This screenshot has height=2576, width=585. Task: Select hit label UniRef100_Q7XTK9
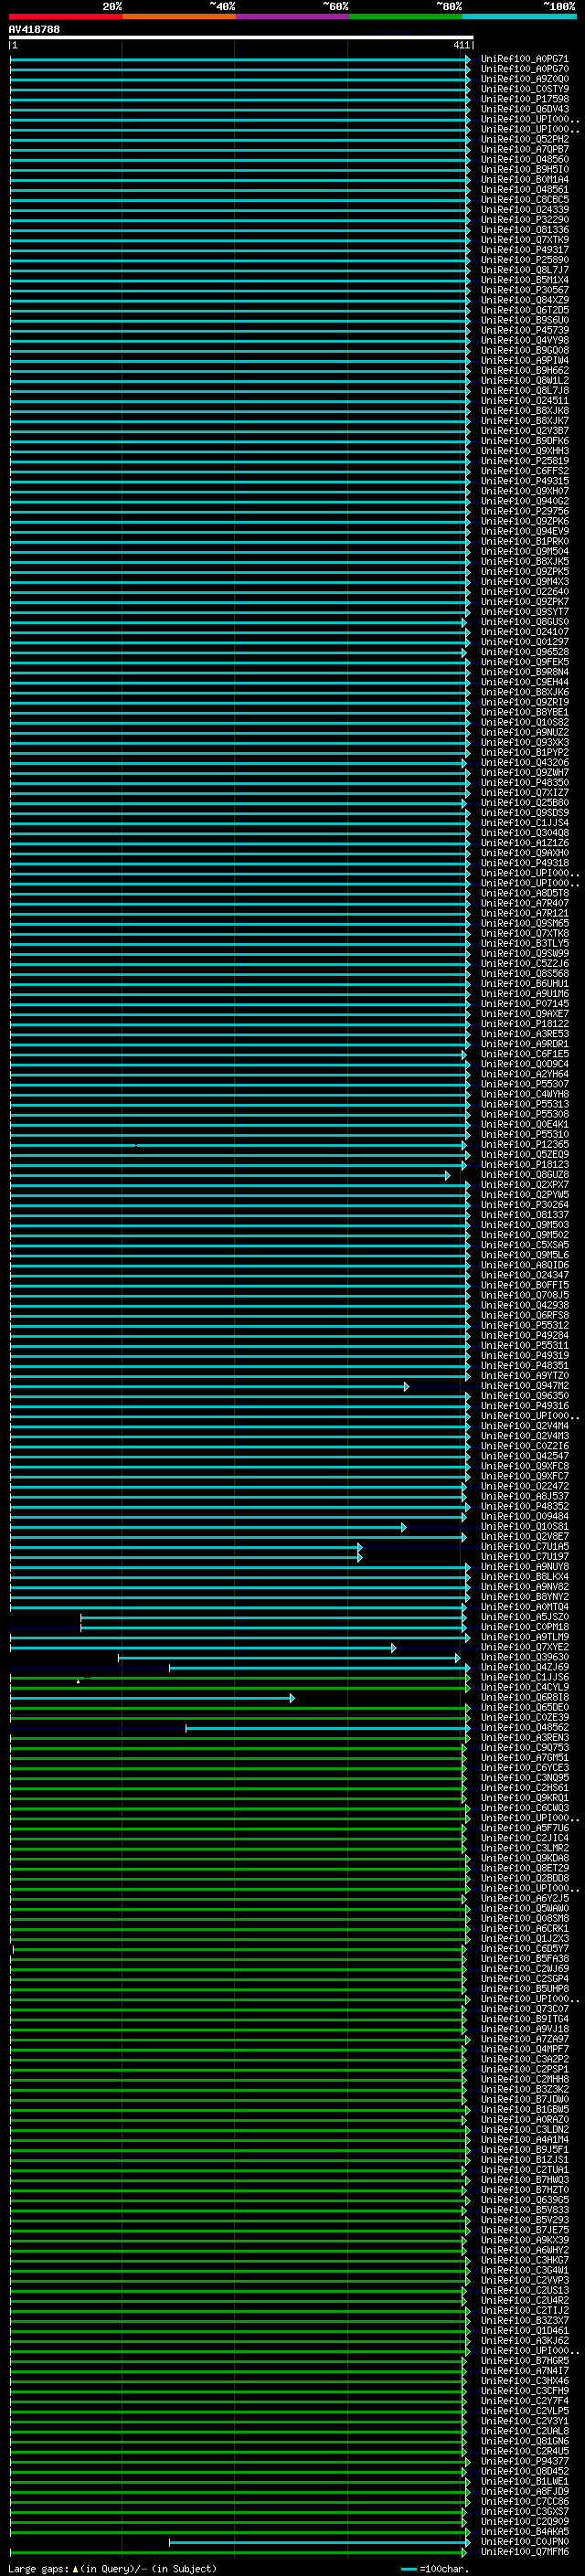tap(525, 240)
